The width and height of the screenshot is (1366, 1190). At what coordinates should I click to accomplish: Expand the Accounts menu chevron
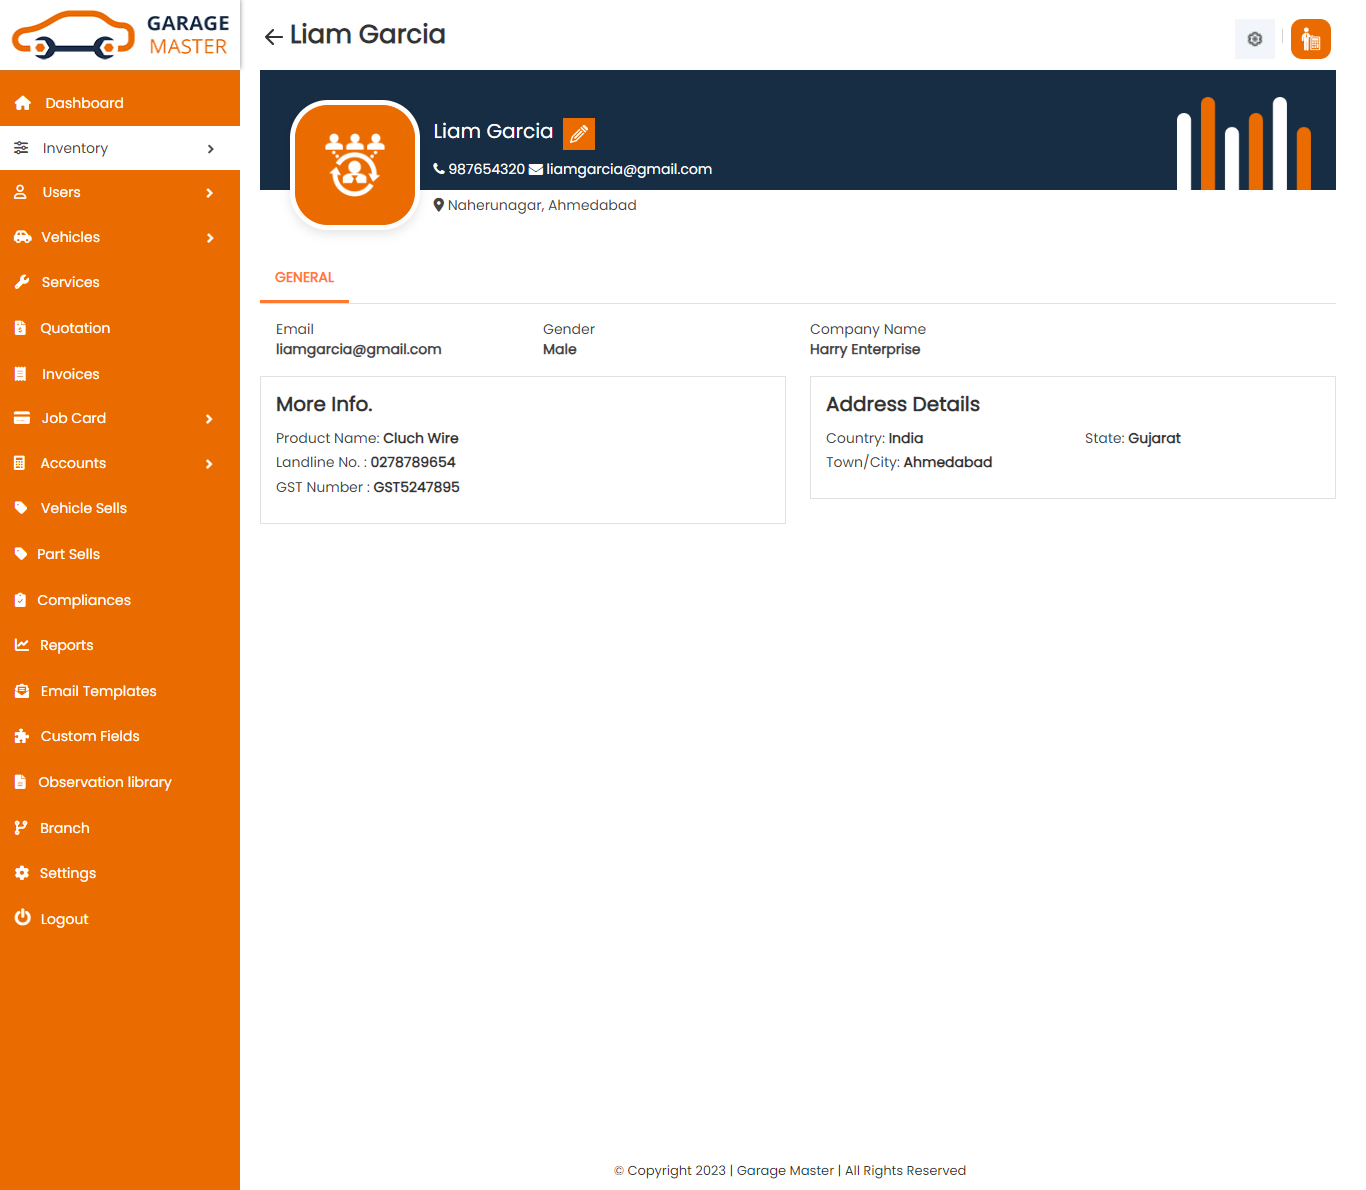tap(210, 464)
